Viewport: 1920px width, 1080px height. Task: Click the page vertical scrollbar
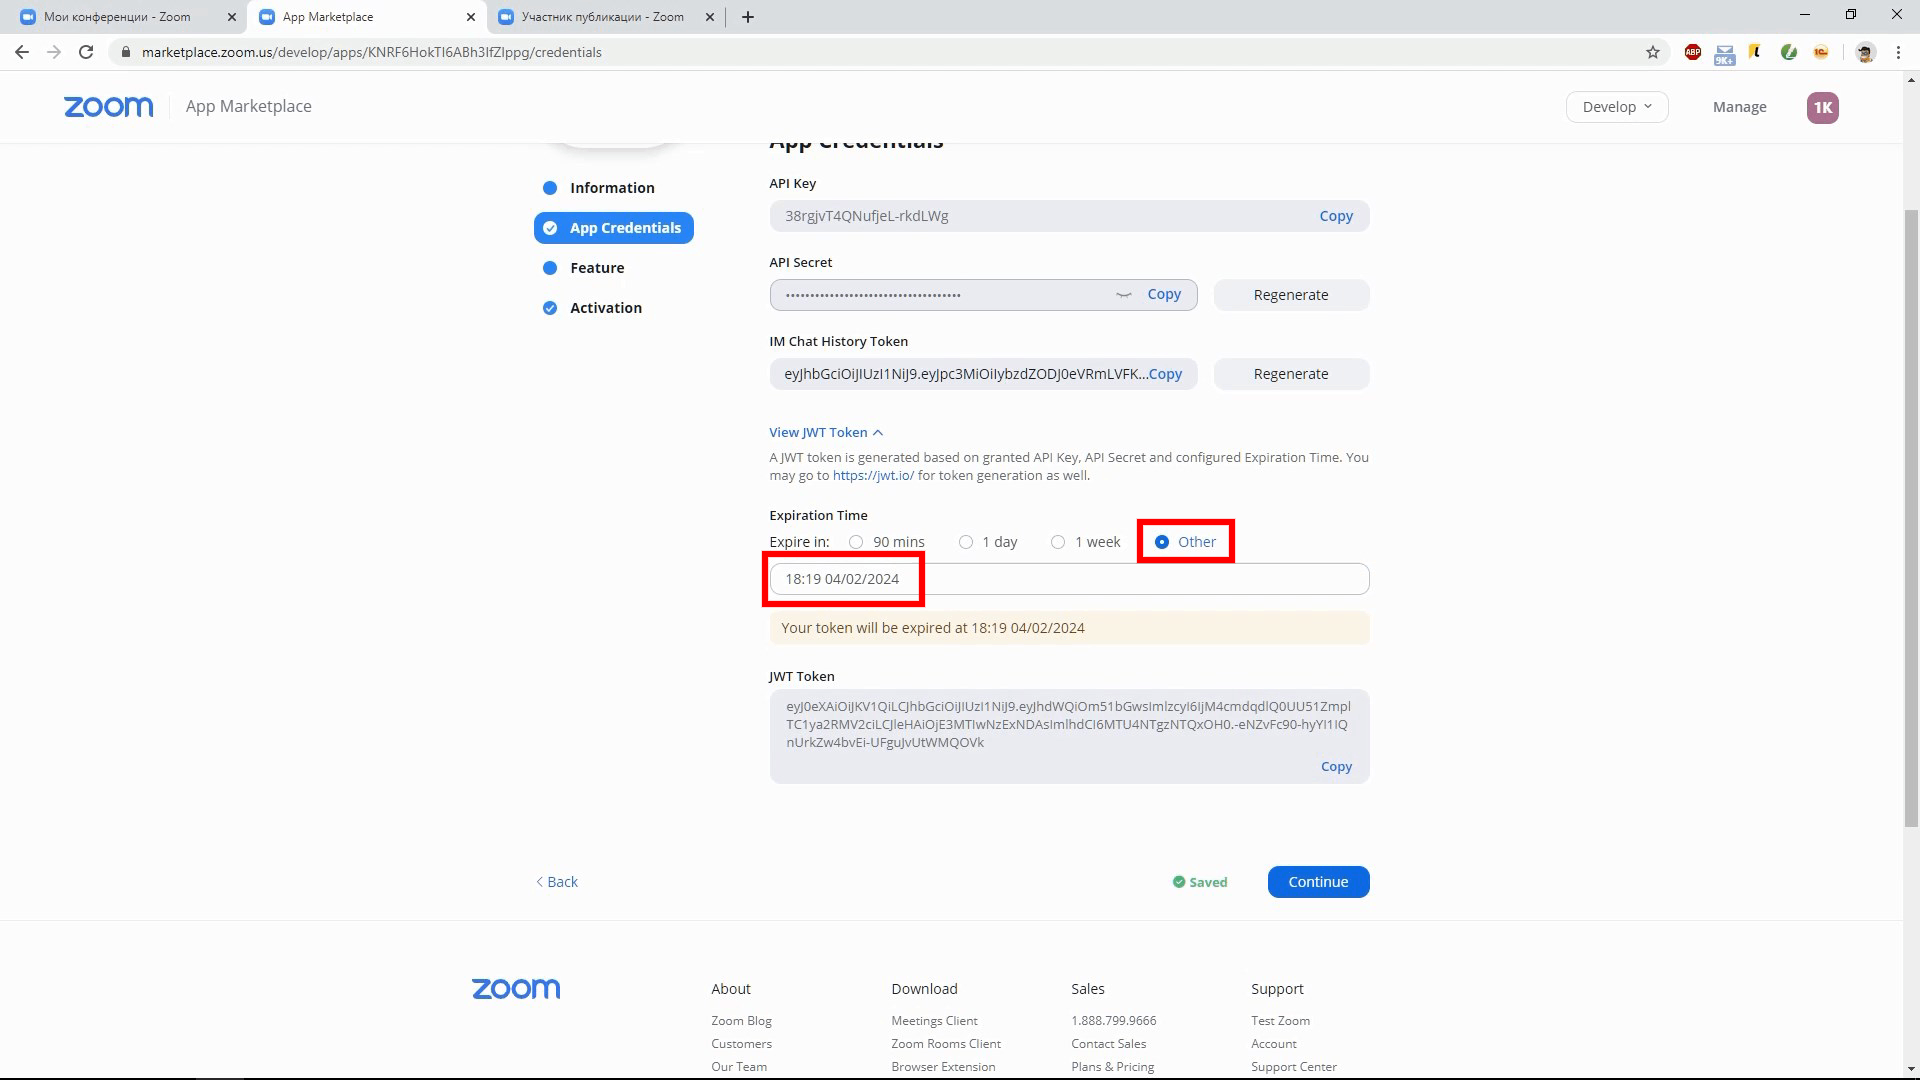[x=1911, y=518]
